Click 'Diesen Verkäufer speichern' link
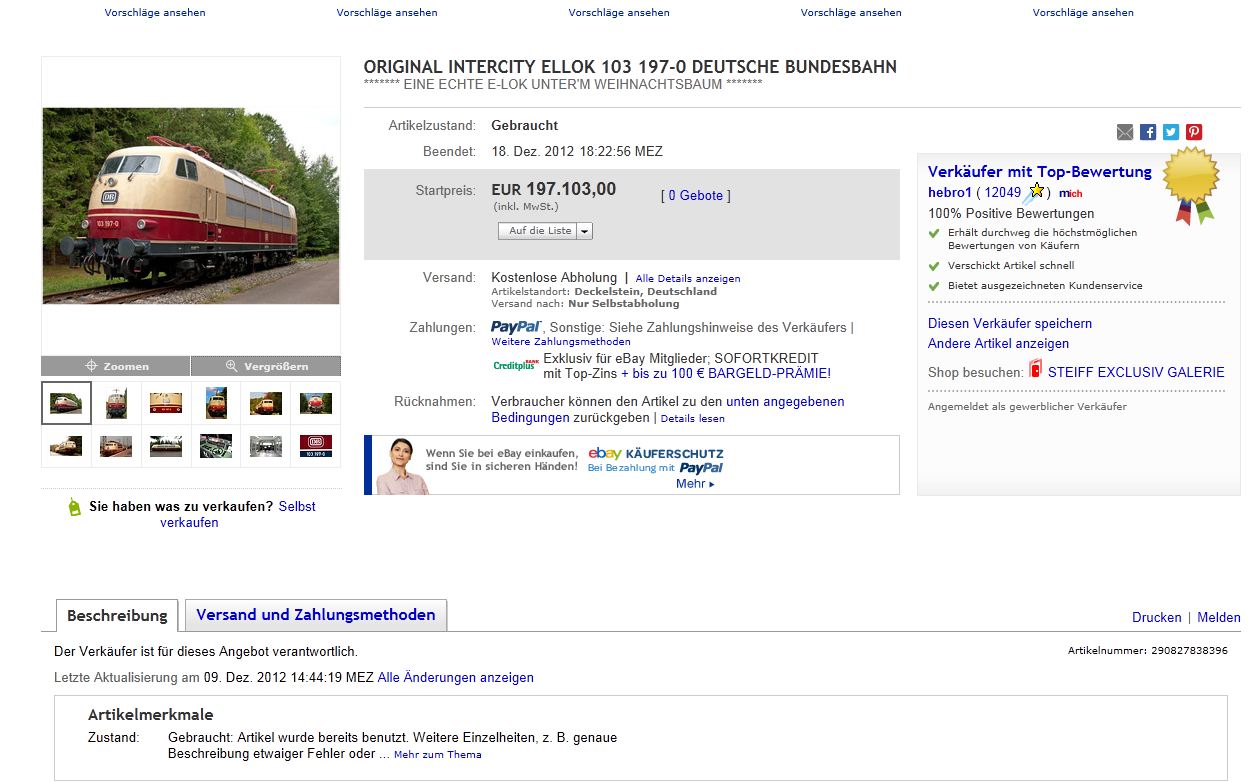The image size is (1257, 782). pos(1010,324)
